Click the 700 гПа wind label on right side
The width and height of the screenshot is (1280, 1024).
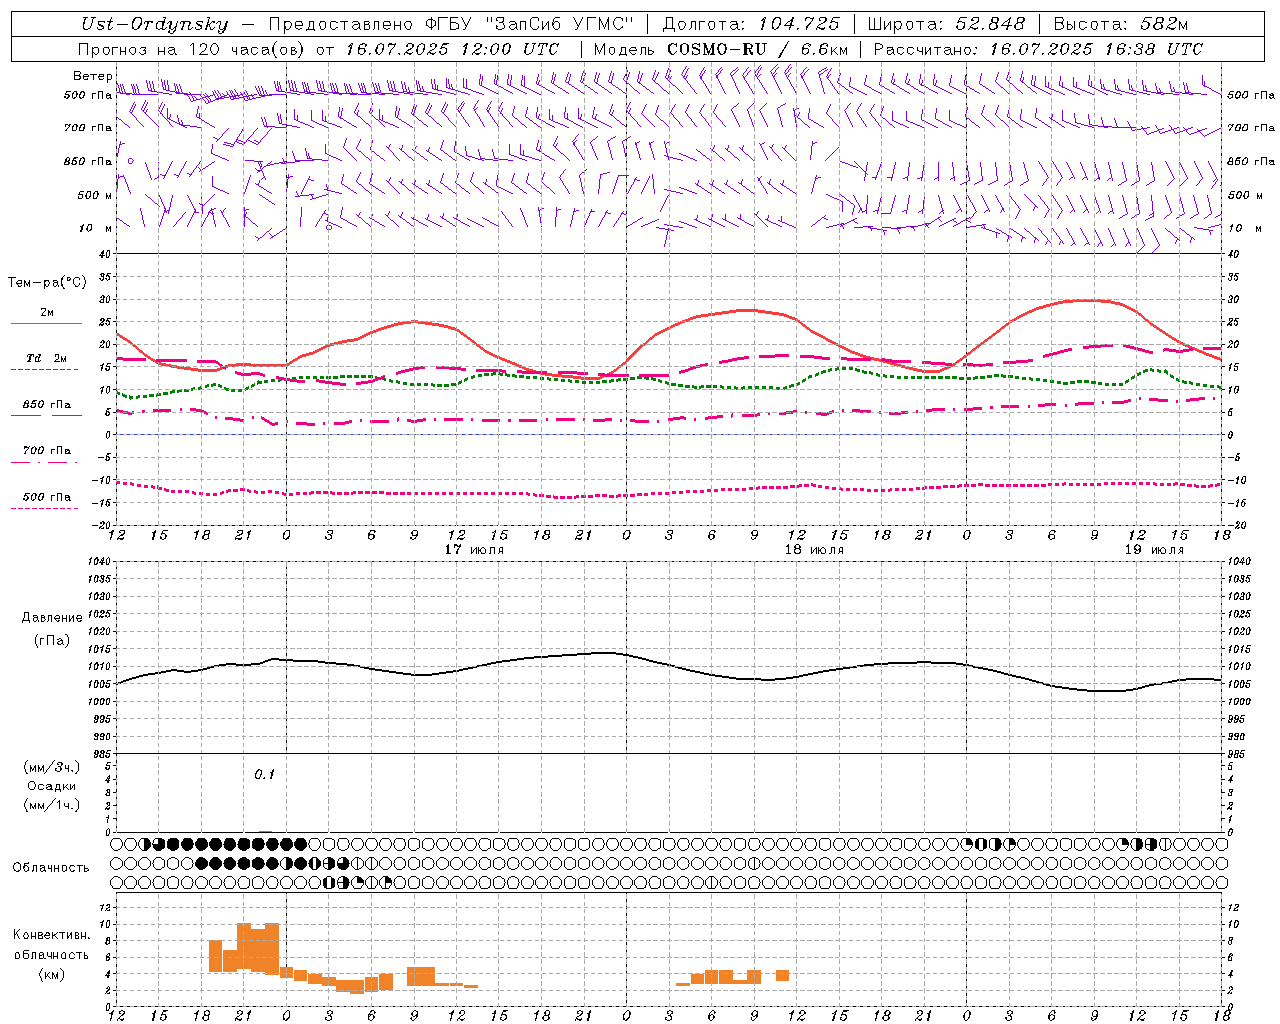(1251, 128)
